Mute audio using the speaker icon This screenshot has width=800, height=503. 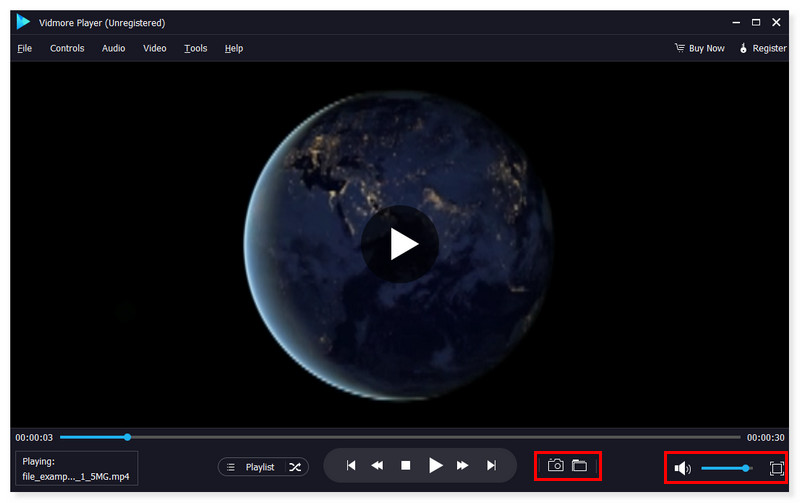tap(682, 468)
